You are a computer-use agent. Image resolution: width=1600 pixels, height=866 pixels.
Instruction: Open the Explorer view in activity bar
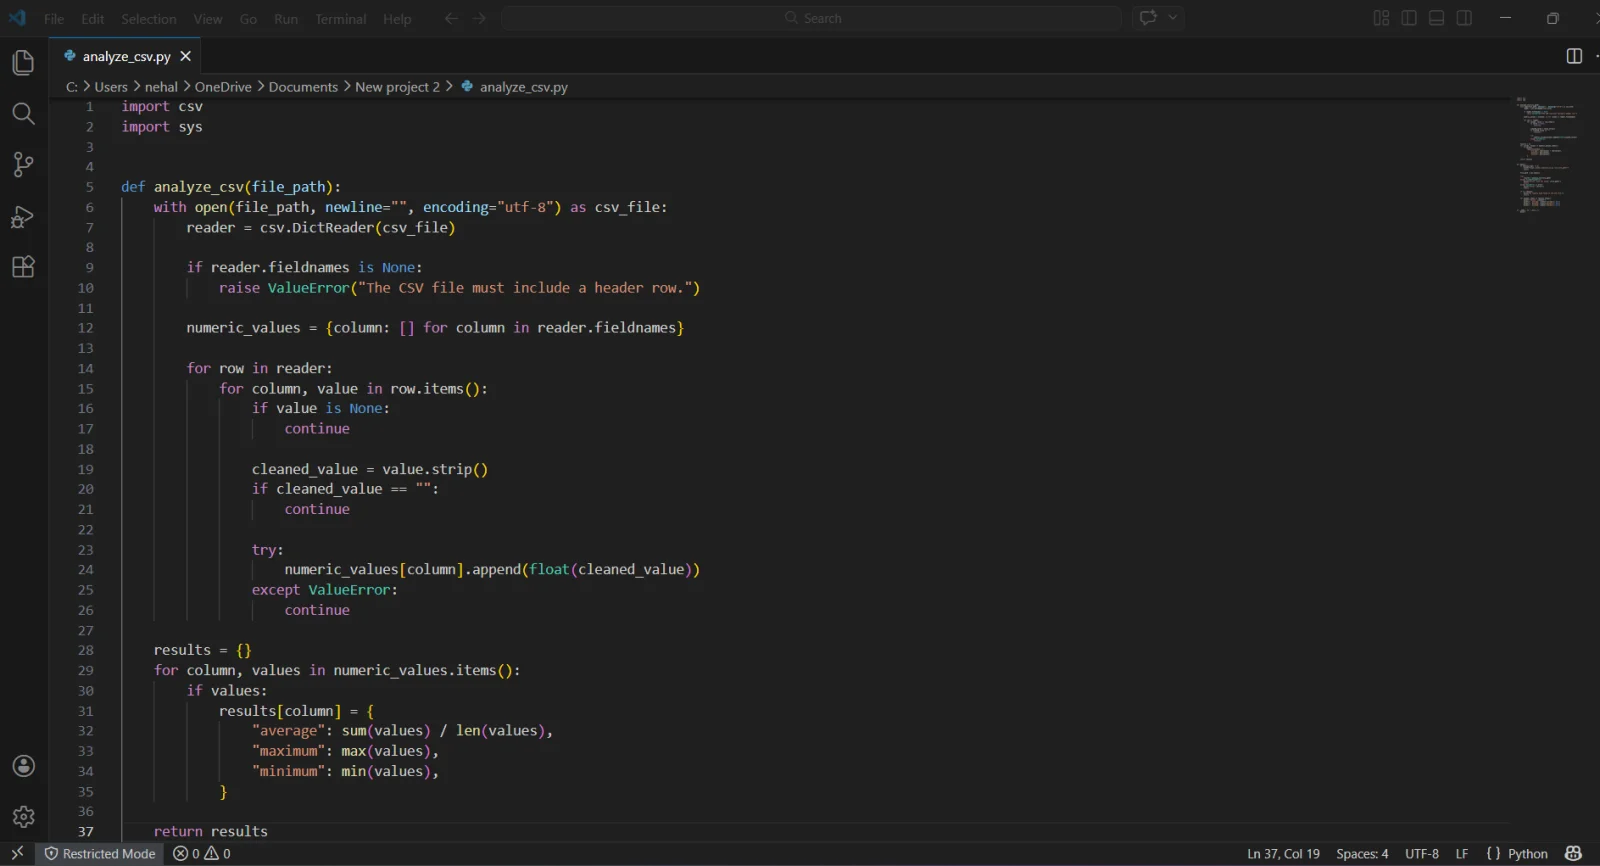(x=23, y=62)
